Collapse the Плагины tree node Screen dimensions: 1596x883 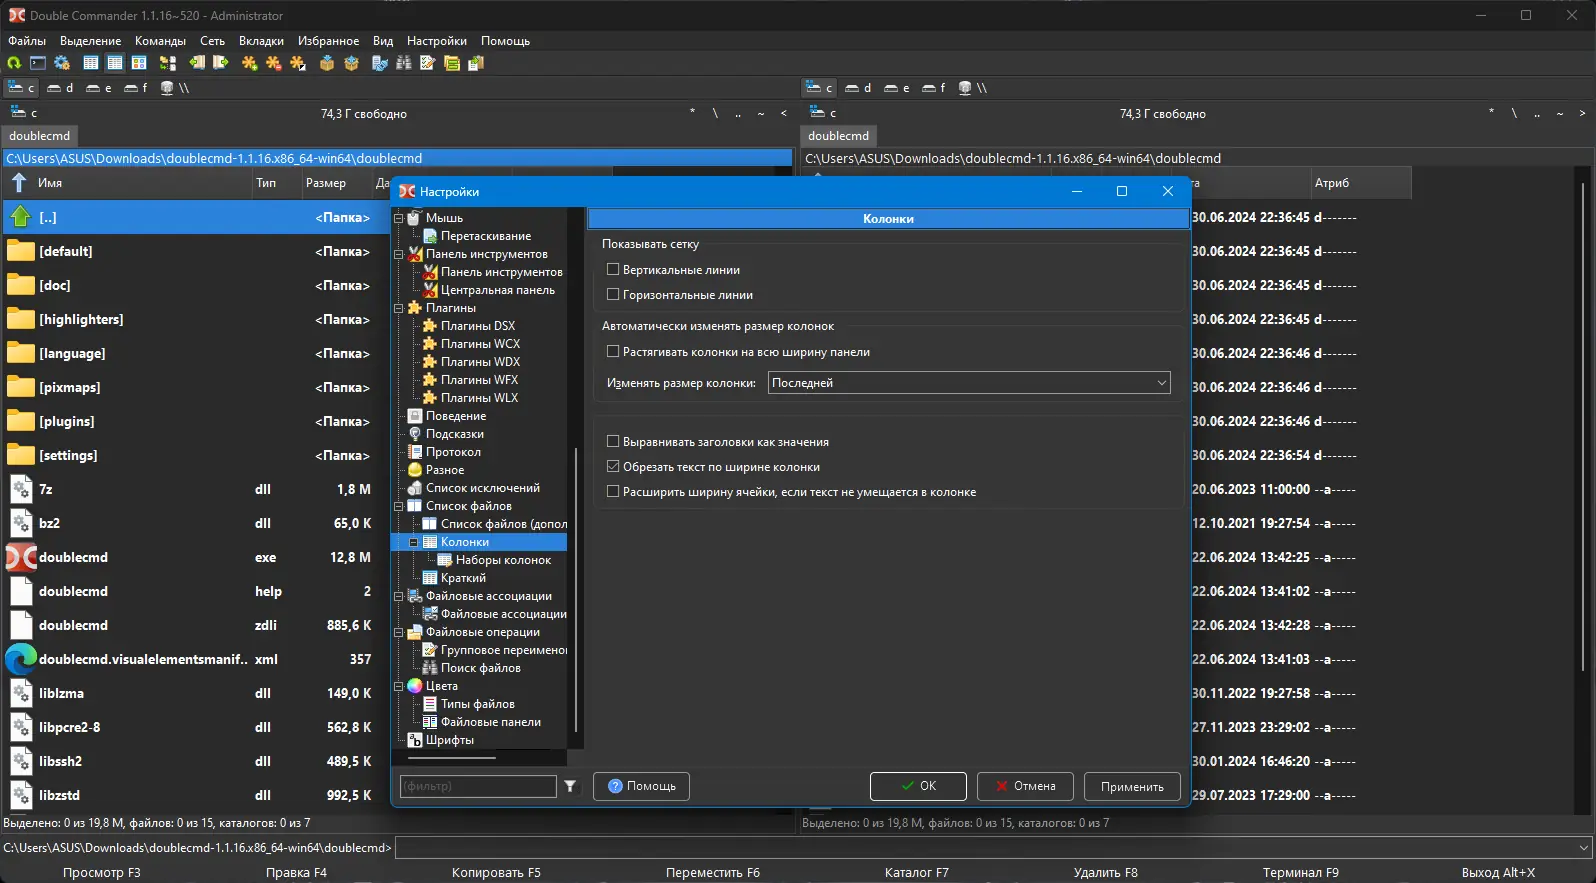(x=399, y=308)
